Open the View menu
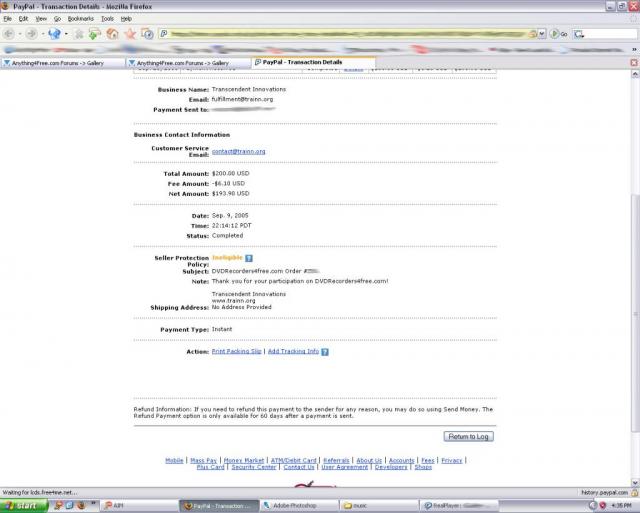Screen dimensions: 640x513 click(x=41, y=19)
